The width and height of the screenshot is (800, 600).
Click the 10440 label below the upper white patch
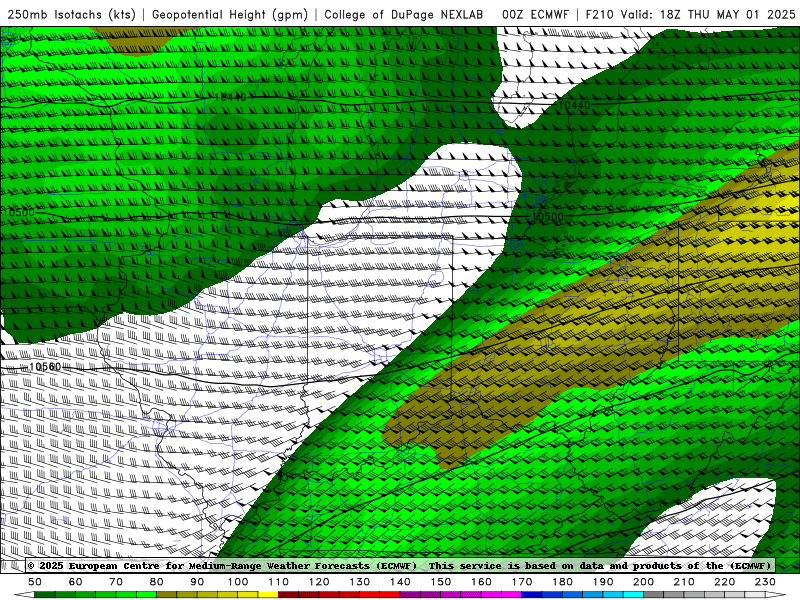(574, 105)
